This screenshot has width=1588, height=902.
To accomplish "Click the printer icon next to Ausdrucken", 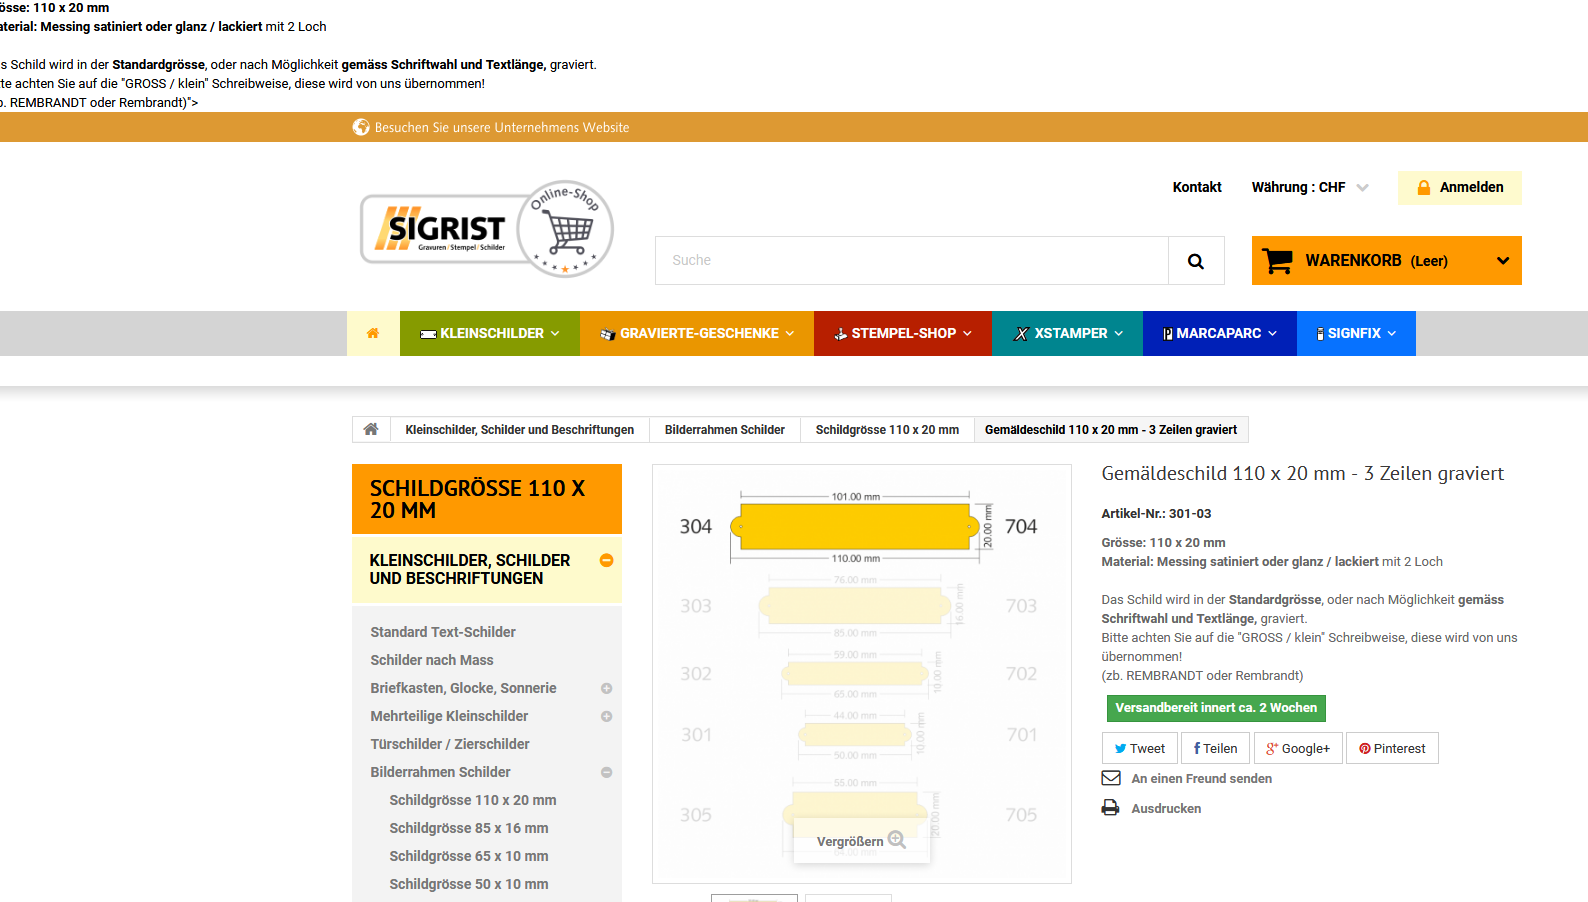I will coord(1111,808).
